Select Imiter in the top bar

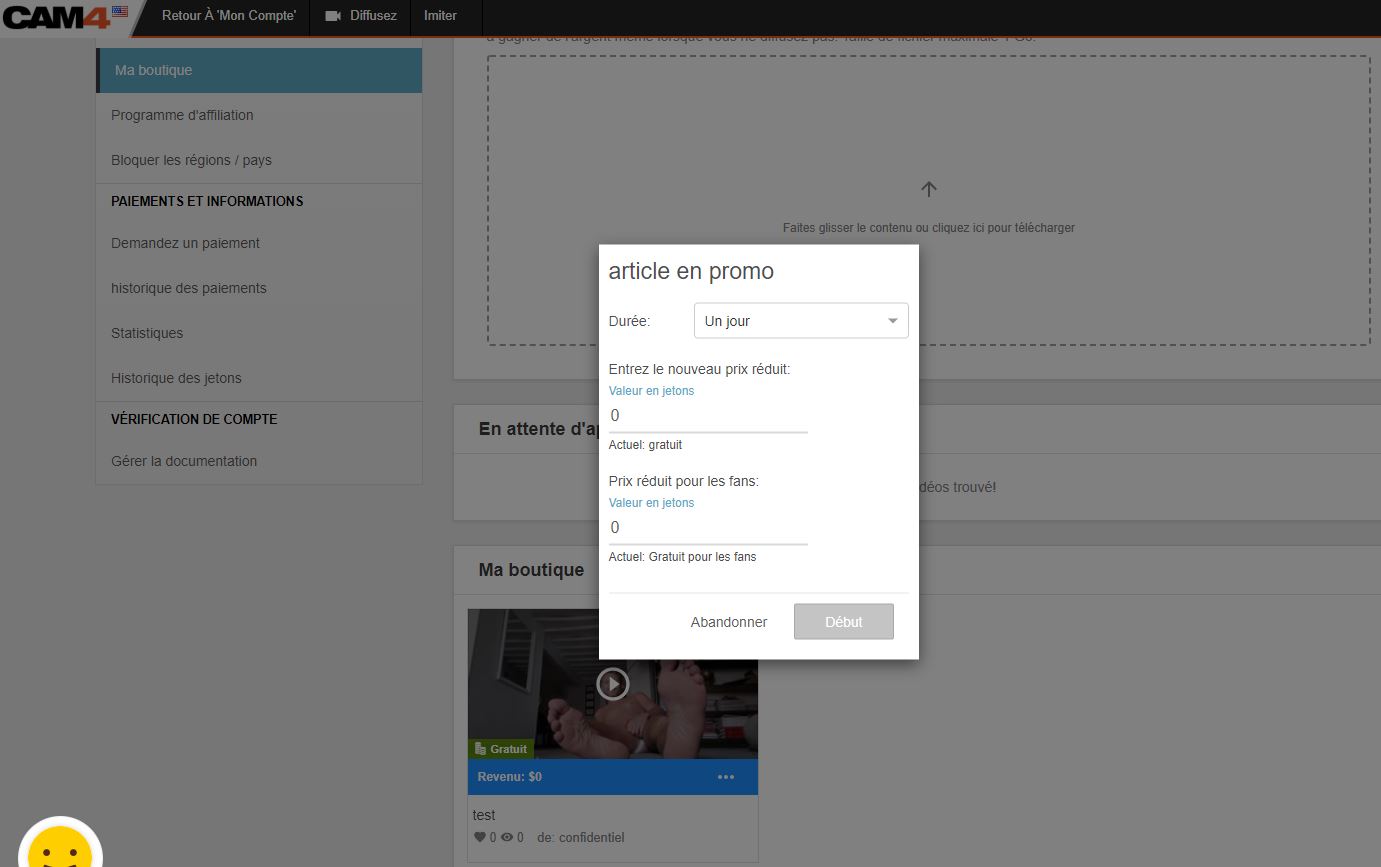tap(440, 16)
